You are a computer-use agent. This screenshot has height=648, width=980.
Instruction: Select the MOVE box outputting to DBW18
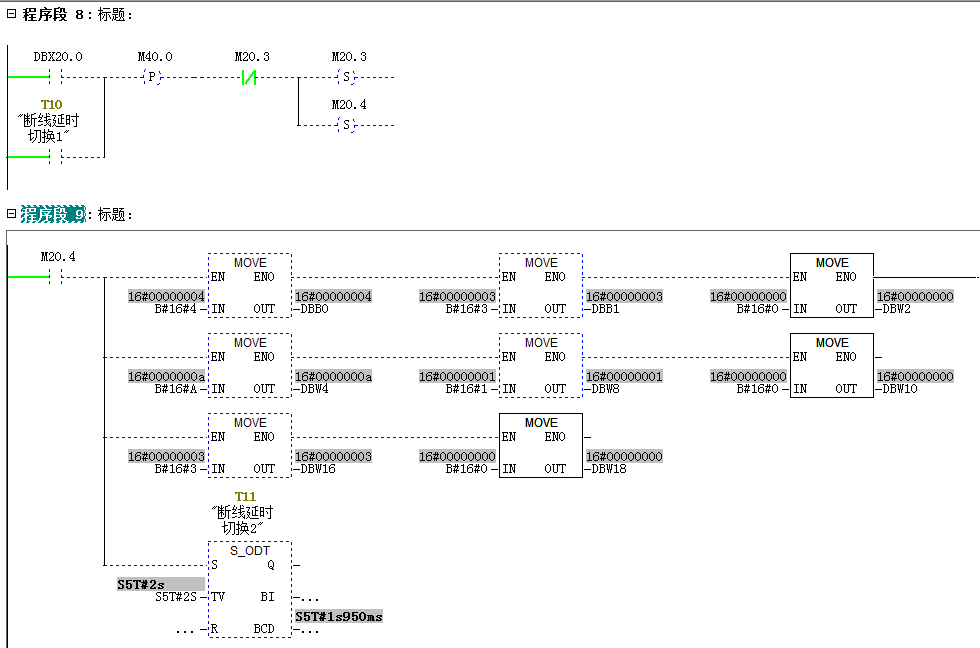point(540,445)
